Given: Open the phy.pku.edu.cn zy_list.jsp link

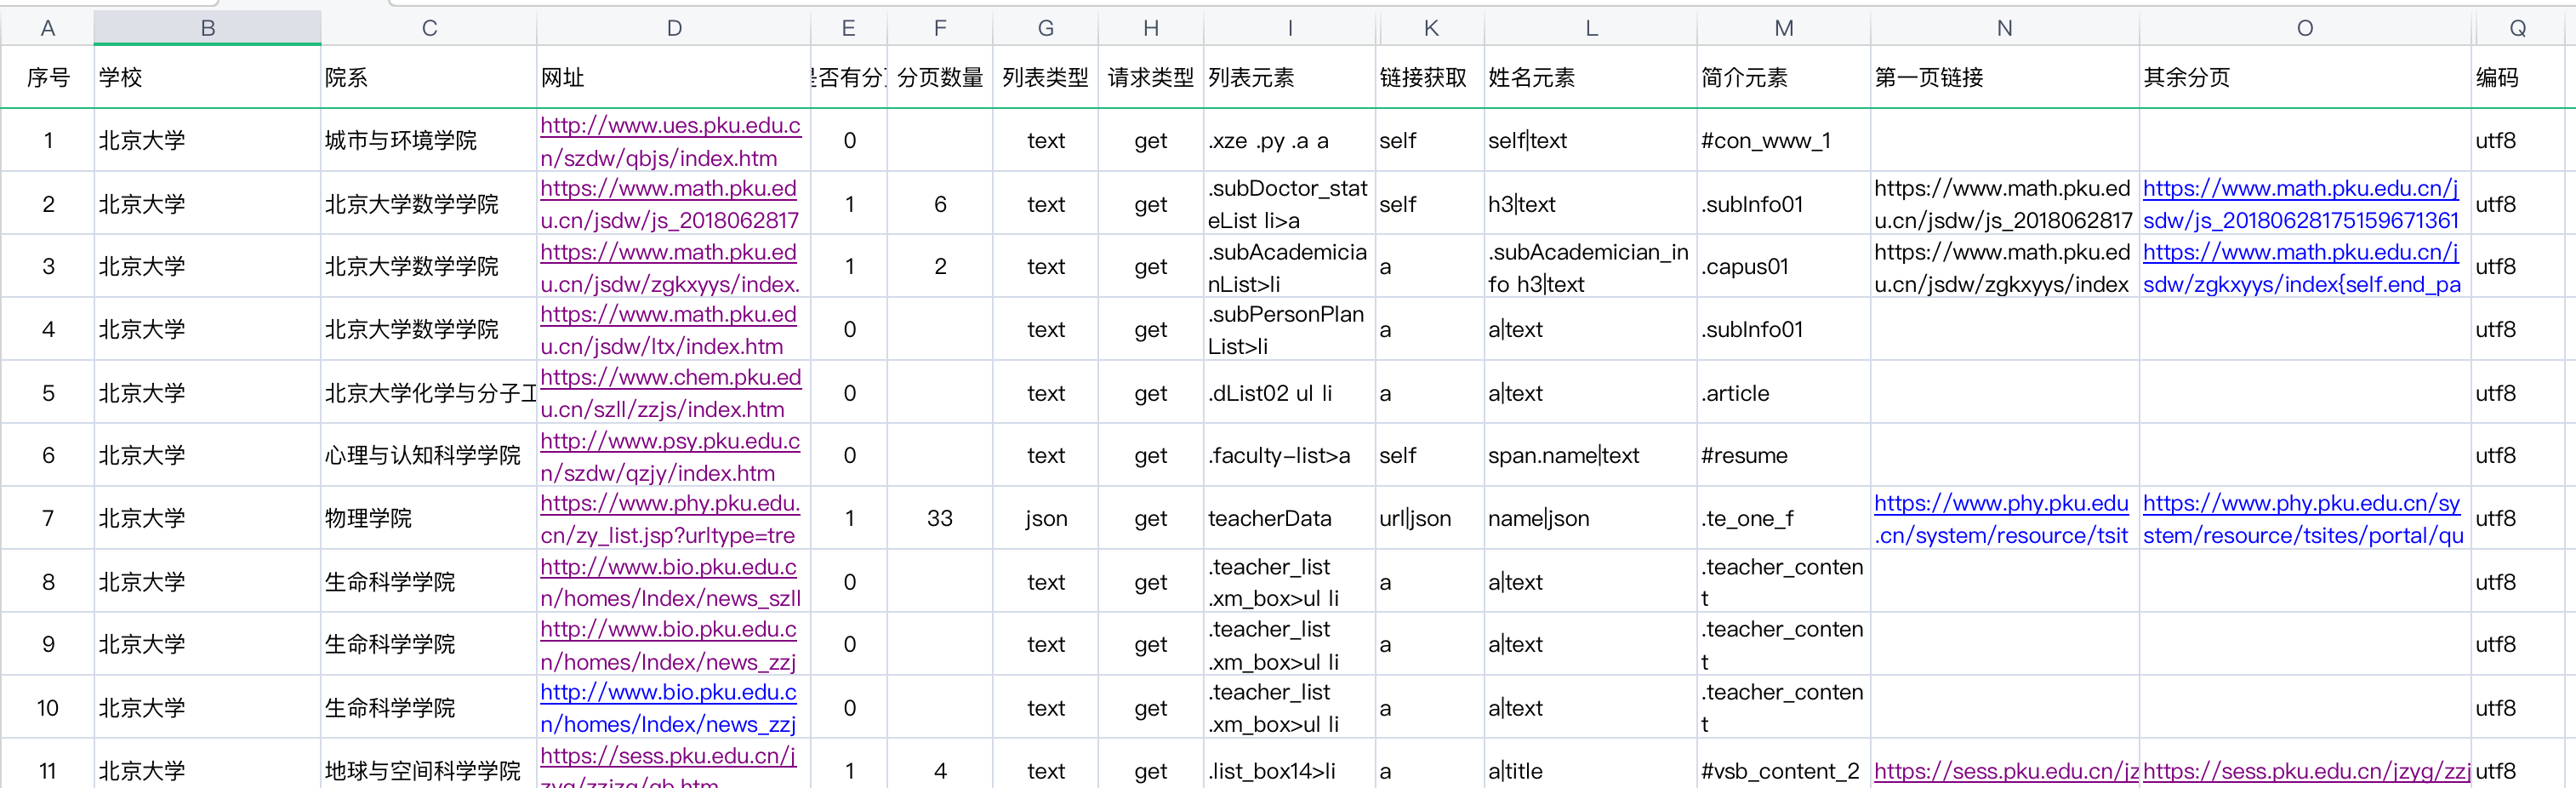Looking at the screenshot, I should pos(670,519).
